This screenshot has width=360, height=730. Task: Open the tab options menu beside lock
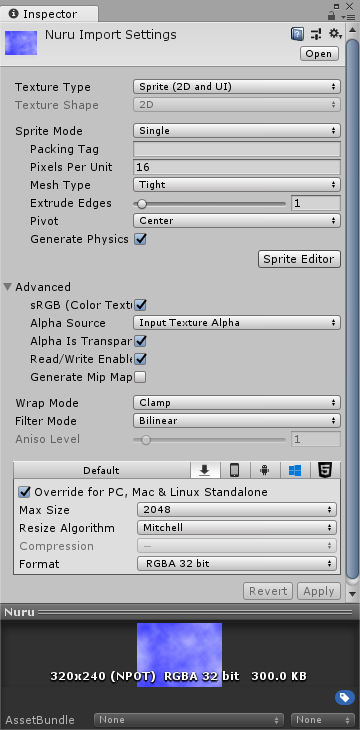coord(348,16)
